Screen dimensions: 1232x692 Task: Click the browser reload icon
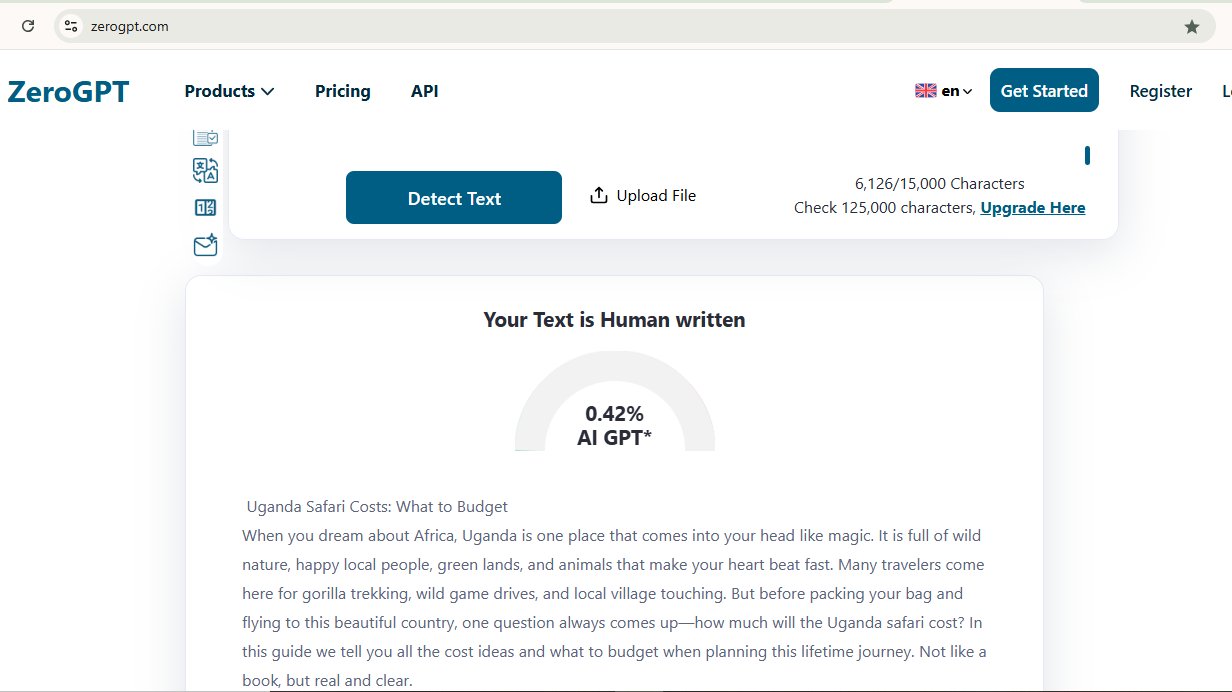28,27
